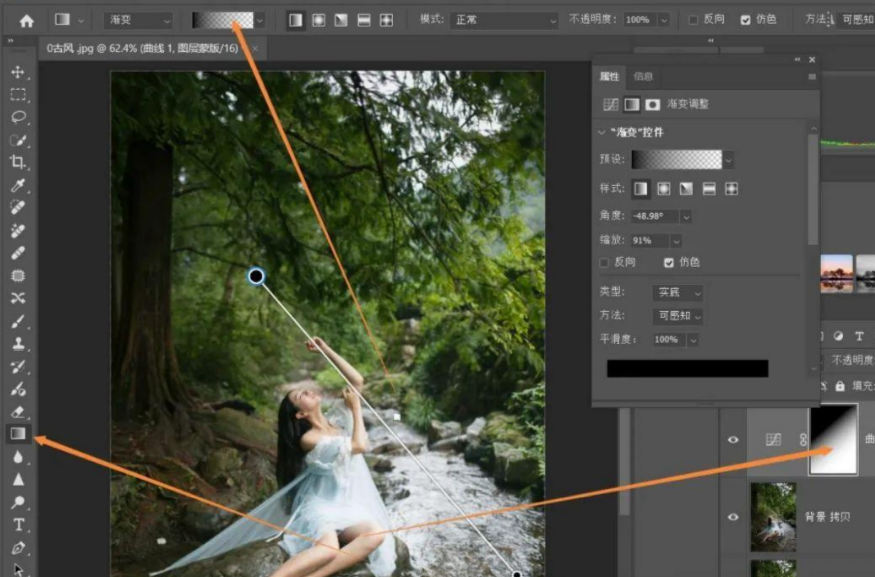
Task: Set 样式 to diamond in 属性 panel
Action: tap(731, 189)
